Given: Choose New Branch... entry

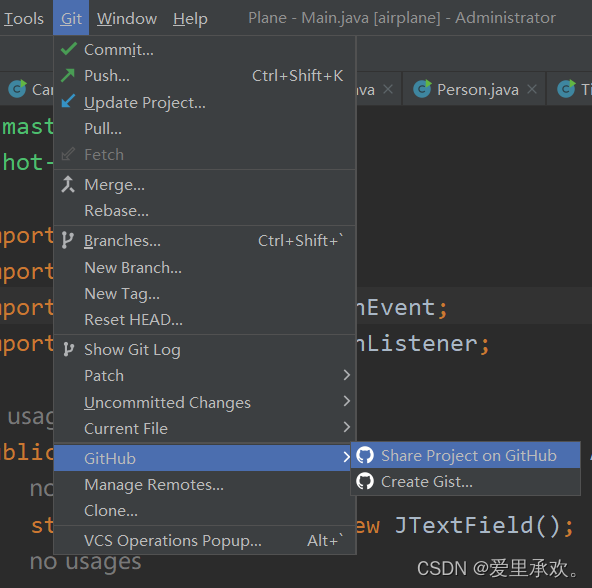Looking at the screenshot, I should 205,267.
